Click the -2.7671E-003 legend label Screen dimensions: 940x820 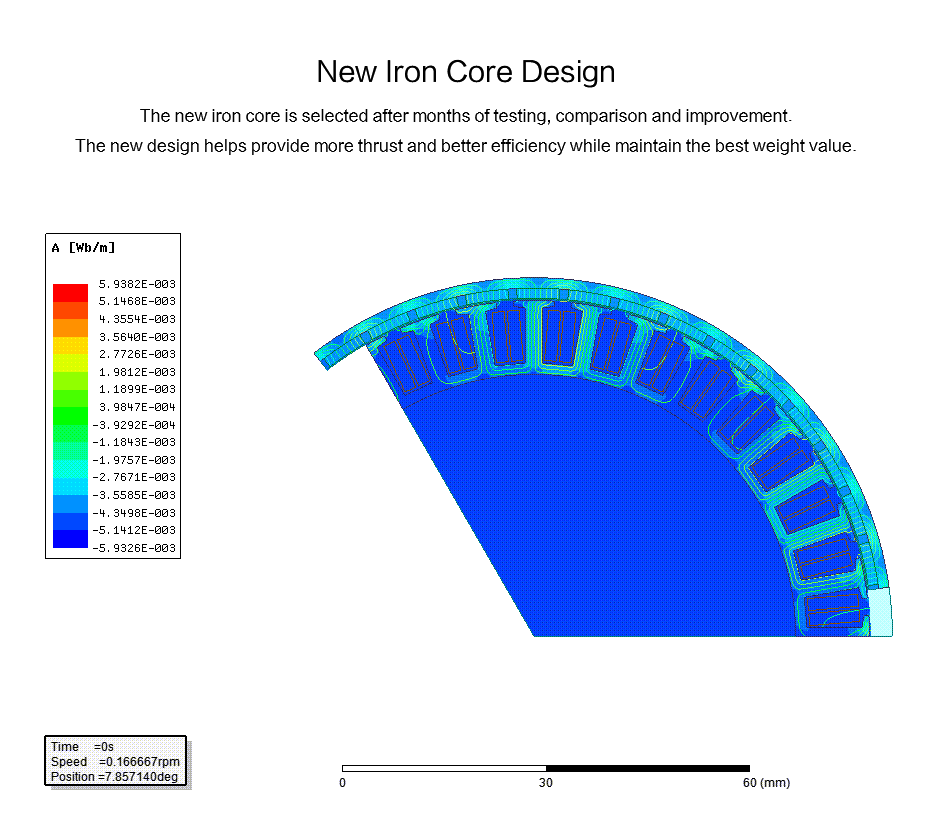click(x=136, y=477)
